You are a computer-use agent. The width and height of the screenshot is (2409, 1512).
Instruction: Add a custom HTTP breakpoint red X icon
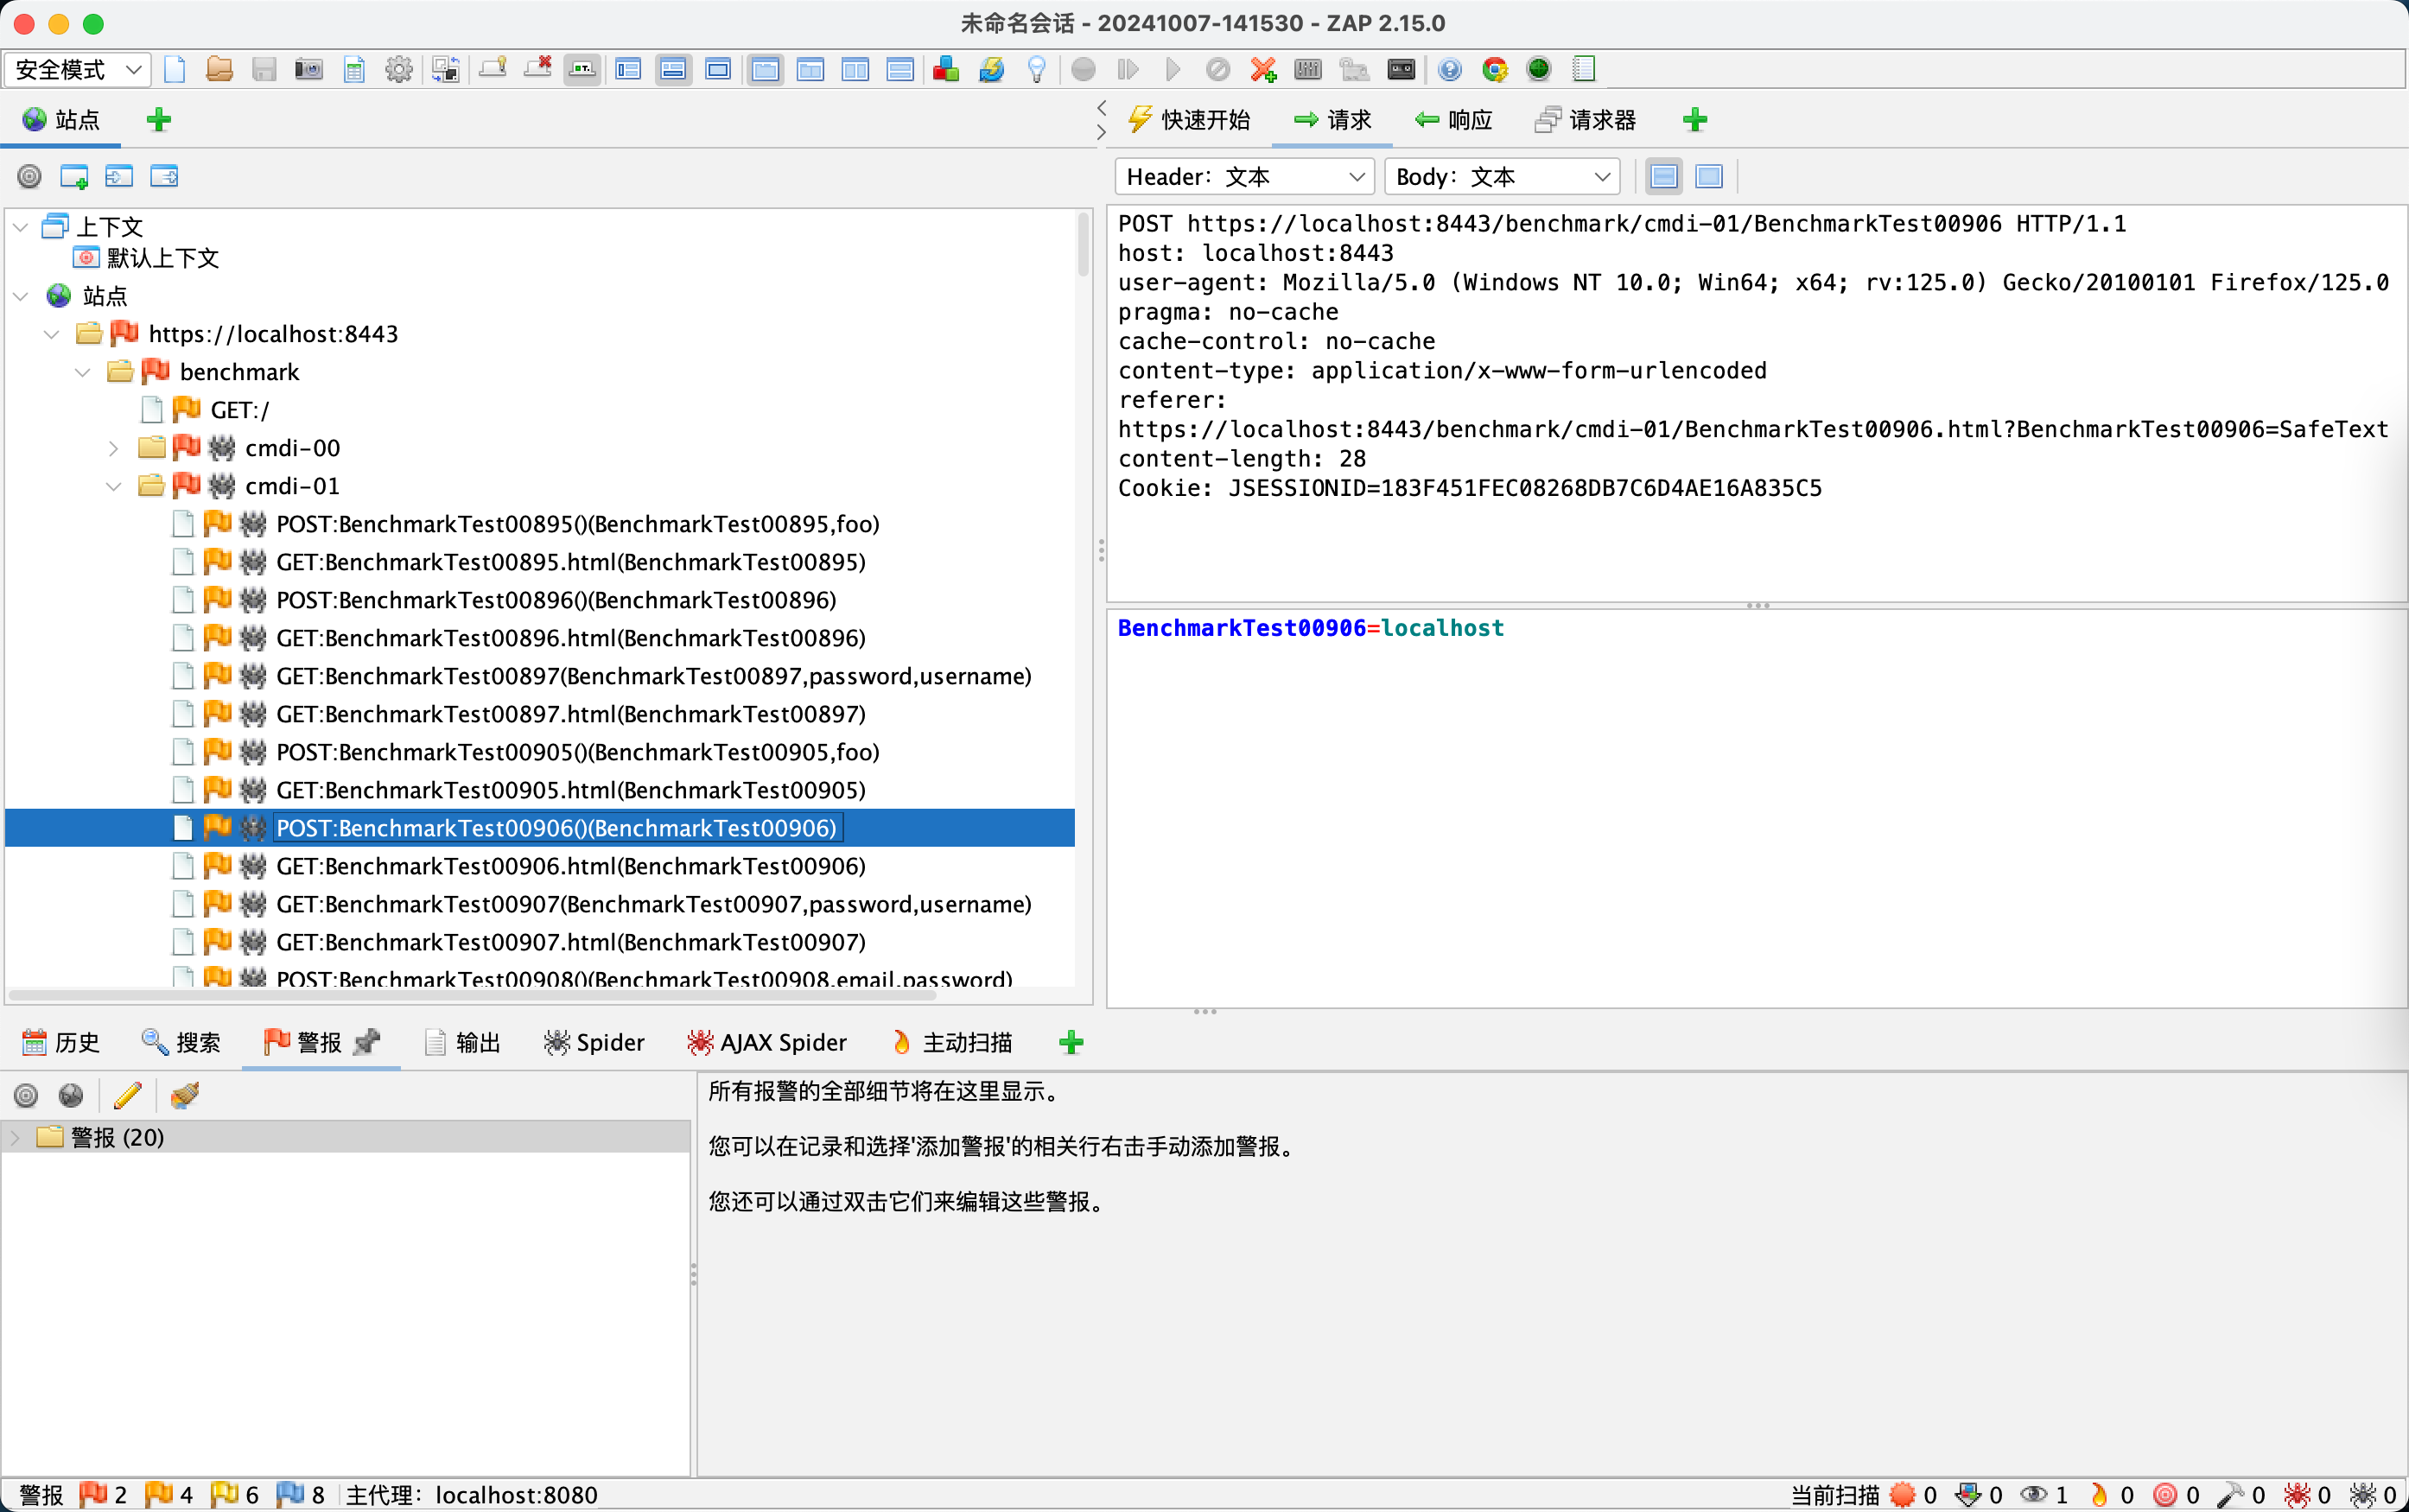point(1263,69)
